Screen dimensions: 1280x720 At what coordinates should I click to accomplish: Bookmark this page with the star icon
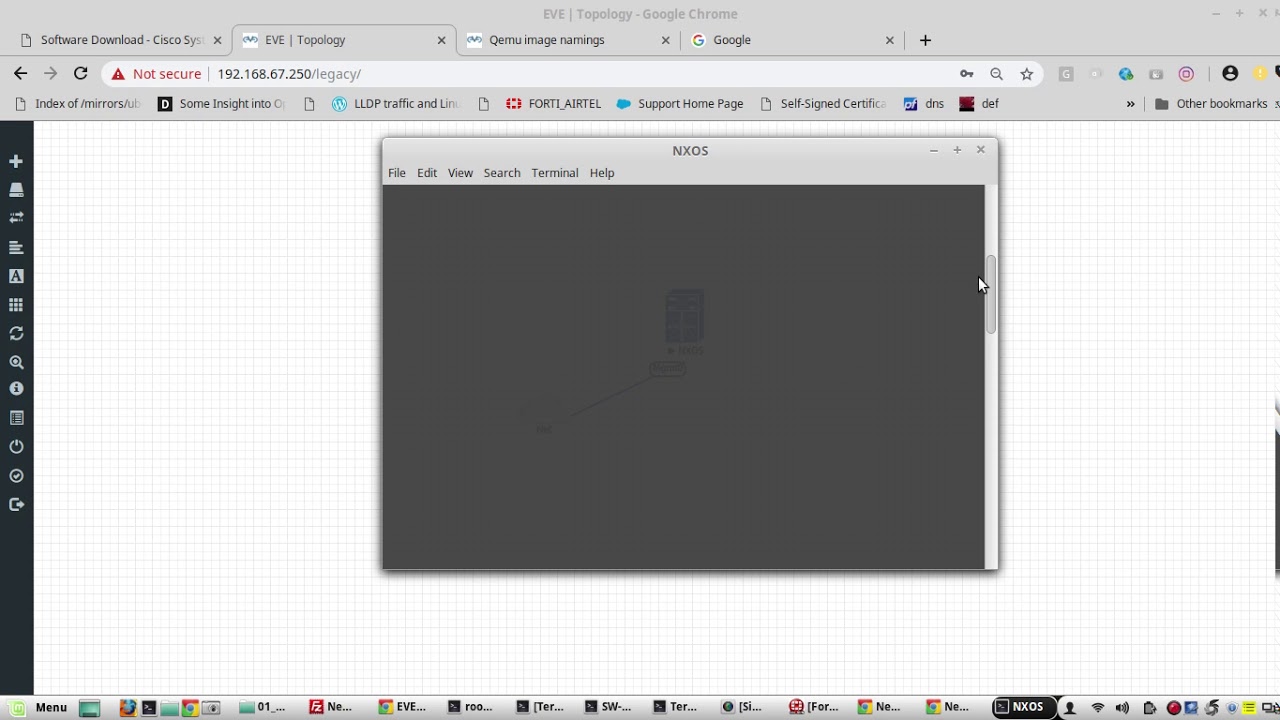click(1026, 74)
